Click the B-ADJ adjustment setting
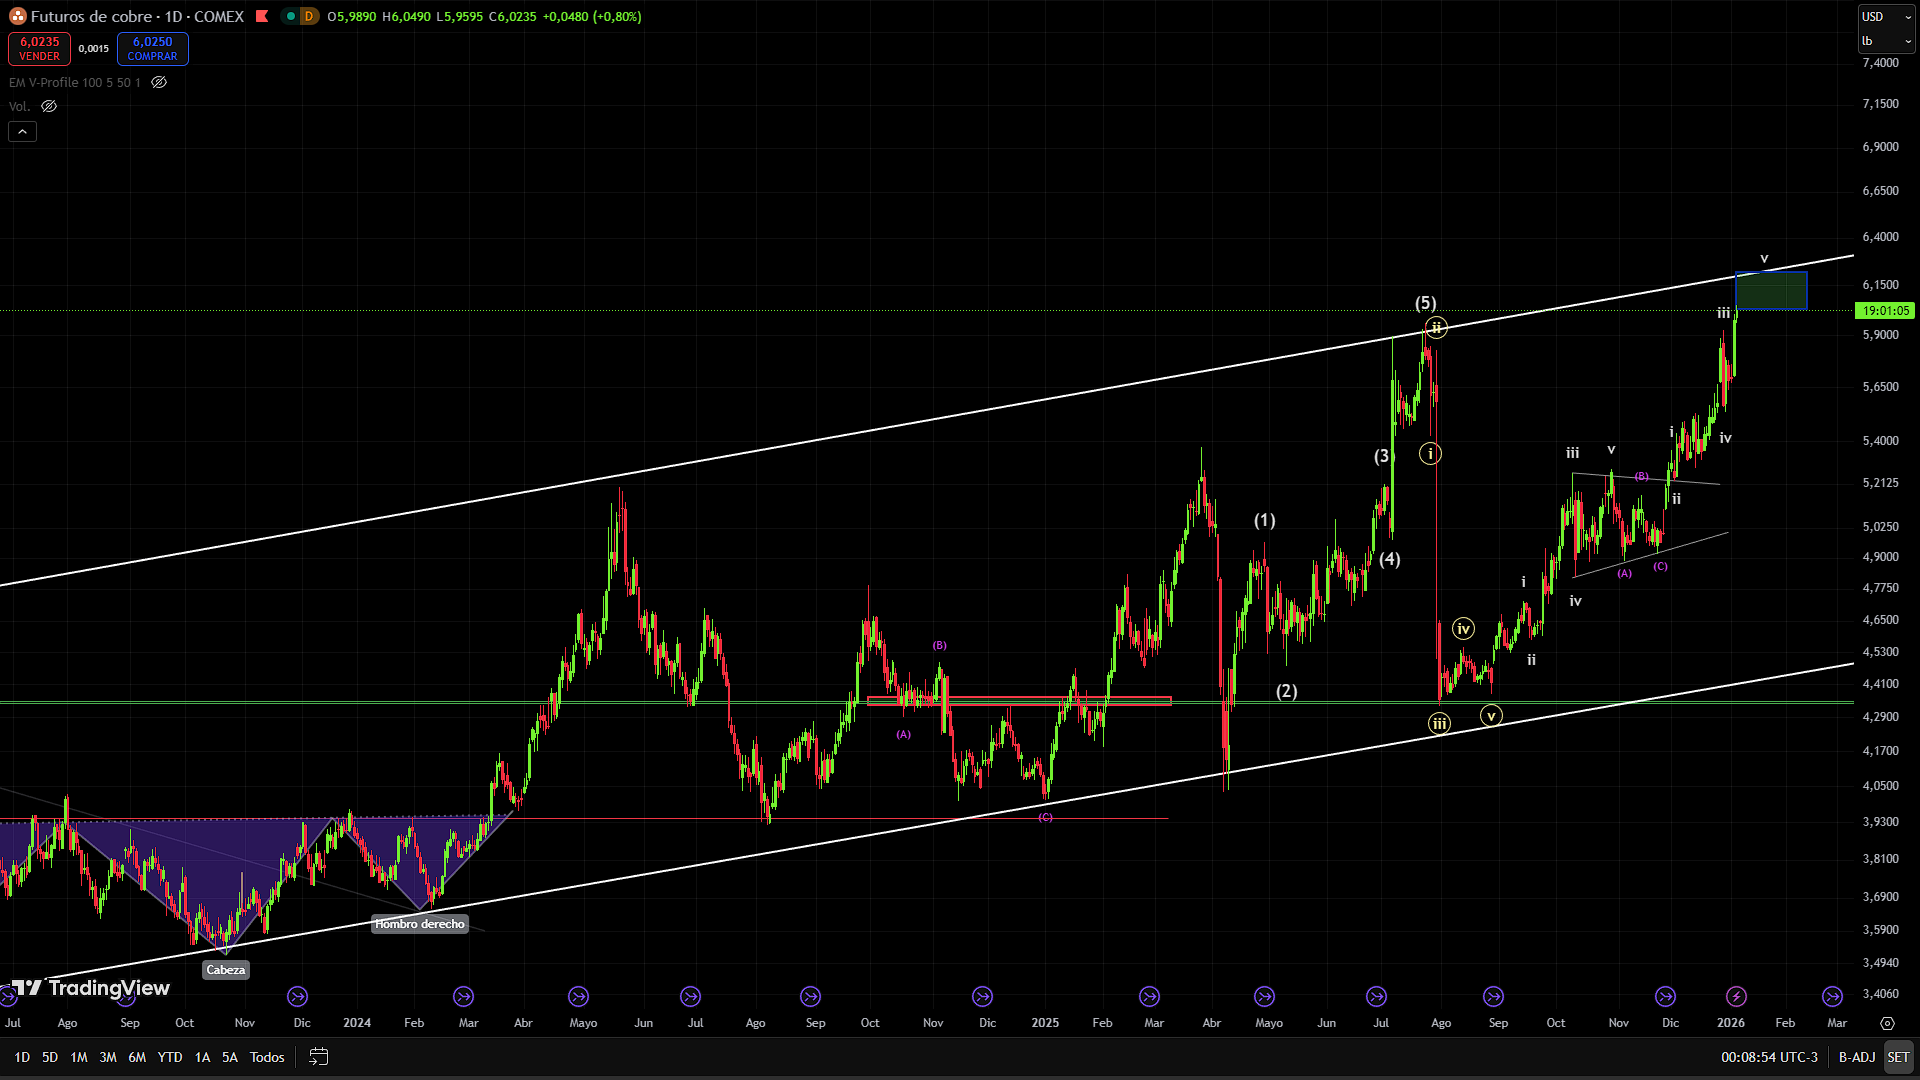1920x1080 pixels. pos(1856,1057)
